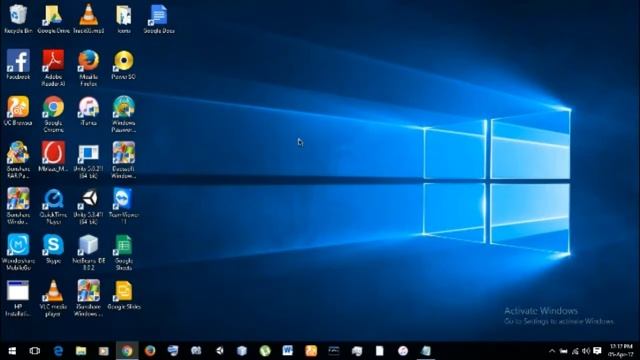Launch Unity from the taskbar
Screen dimensions: 640x360
coord(219,351)
